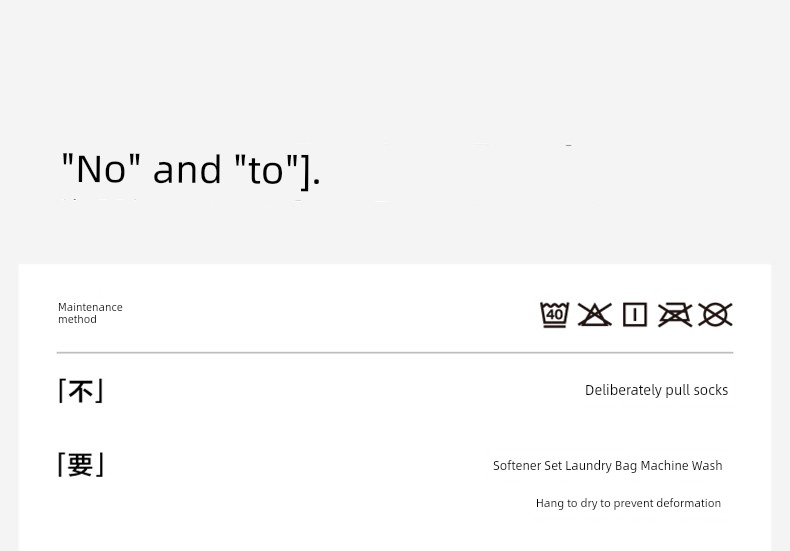790x551 pixels.
Task: Click the "No" and "to" heading
Action: pos(191,170)
